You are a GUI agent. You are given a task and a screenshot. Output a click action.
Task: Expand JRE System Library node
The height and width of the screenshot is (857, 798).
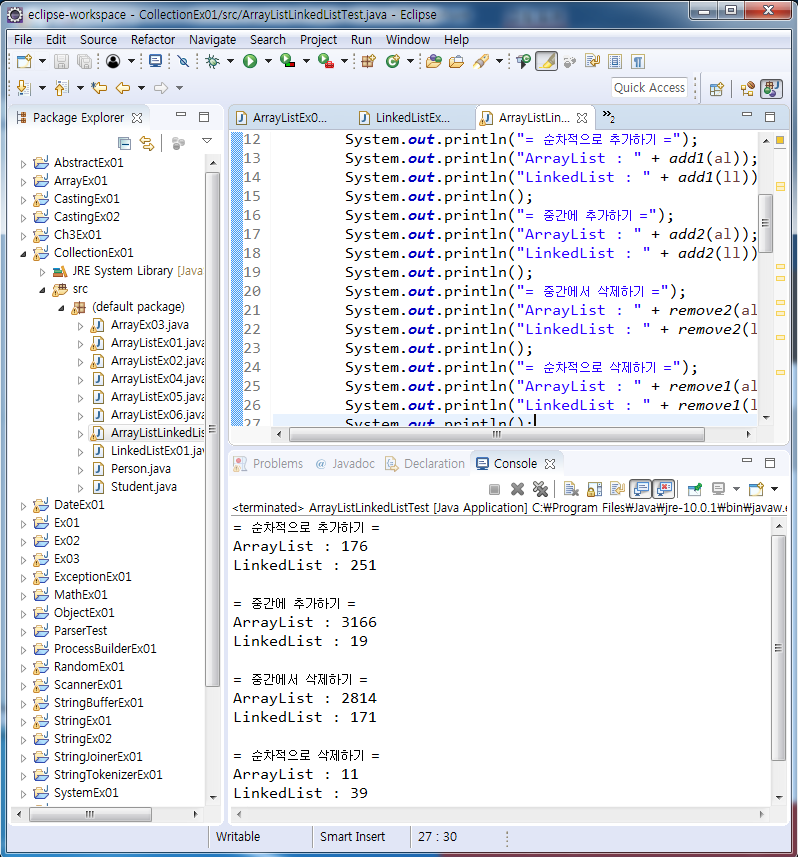(43, 272)
